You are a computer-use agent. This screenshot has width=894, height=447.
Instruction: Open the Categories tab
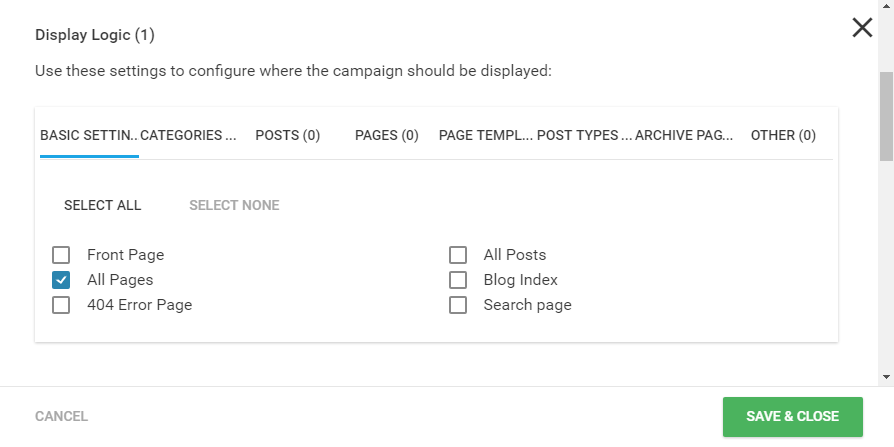tap(189, 135)
